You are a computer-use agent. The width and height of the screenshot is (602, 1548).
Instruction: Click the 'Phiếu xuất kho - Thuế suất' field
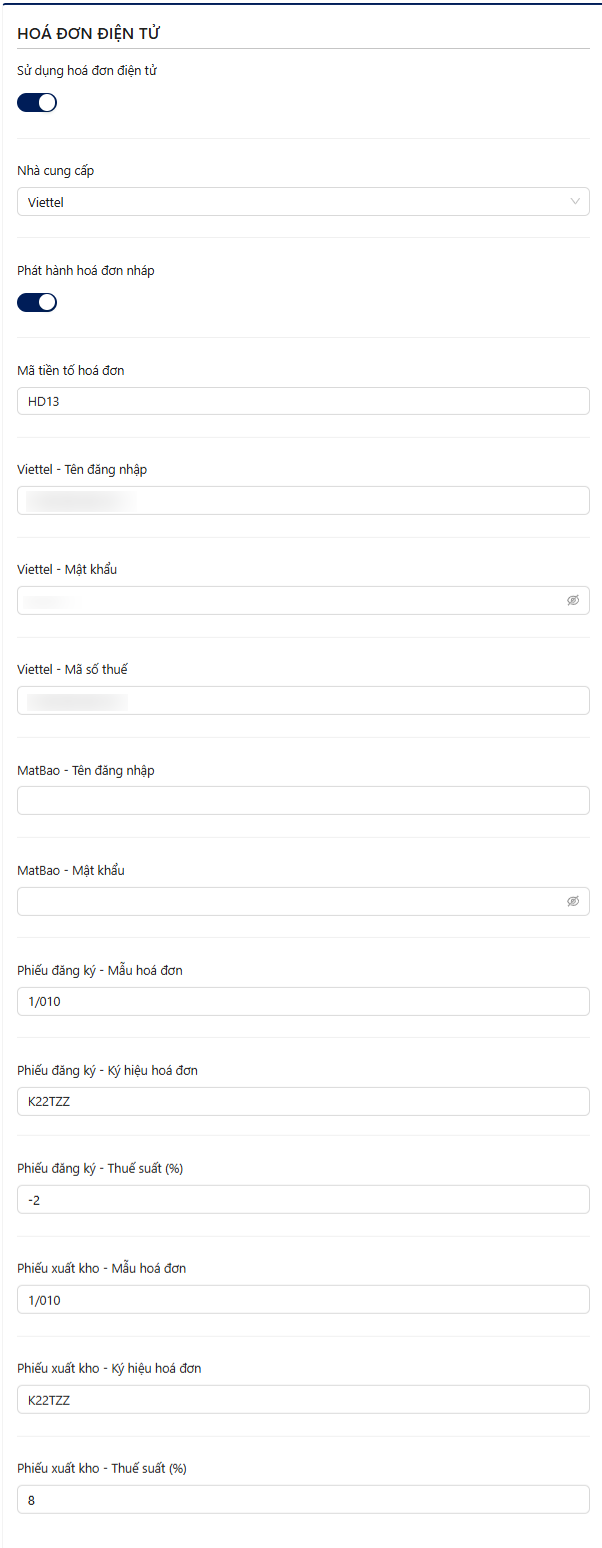coord(303,1500)
